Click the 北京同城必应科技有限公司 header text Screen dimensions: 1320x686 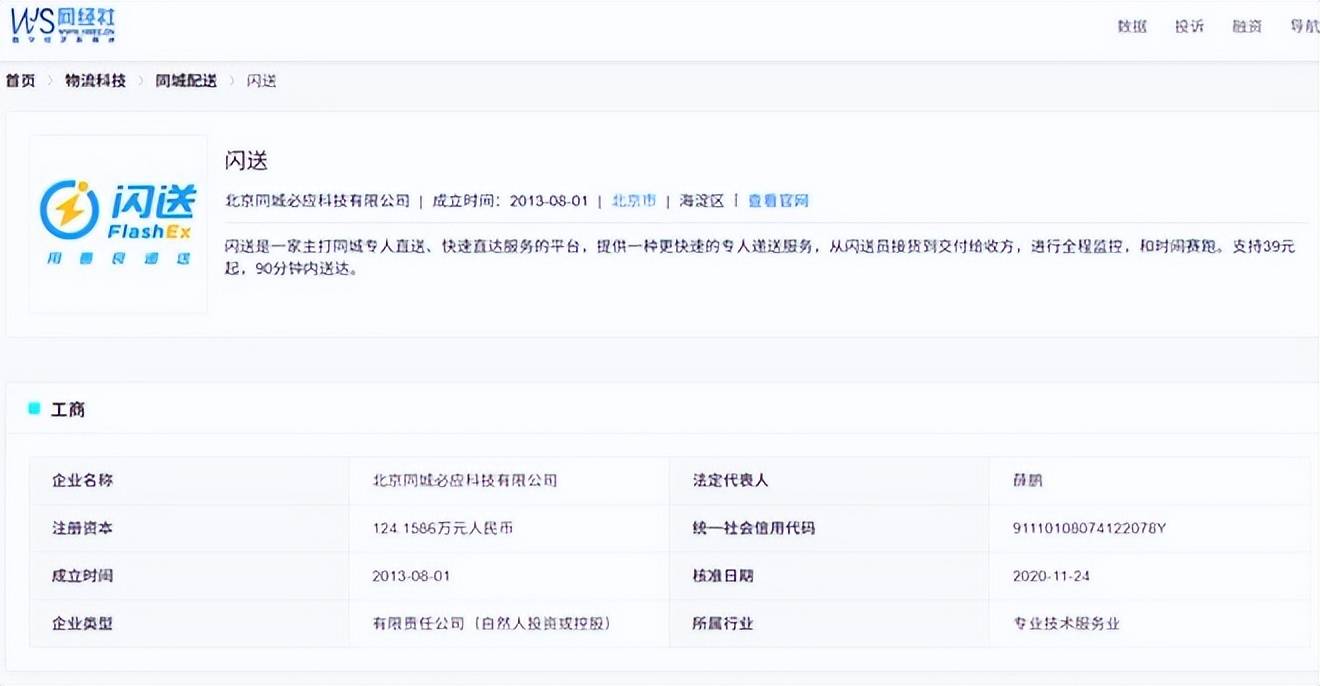click(x=317, y=201)
